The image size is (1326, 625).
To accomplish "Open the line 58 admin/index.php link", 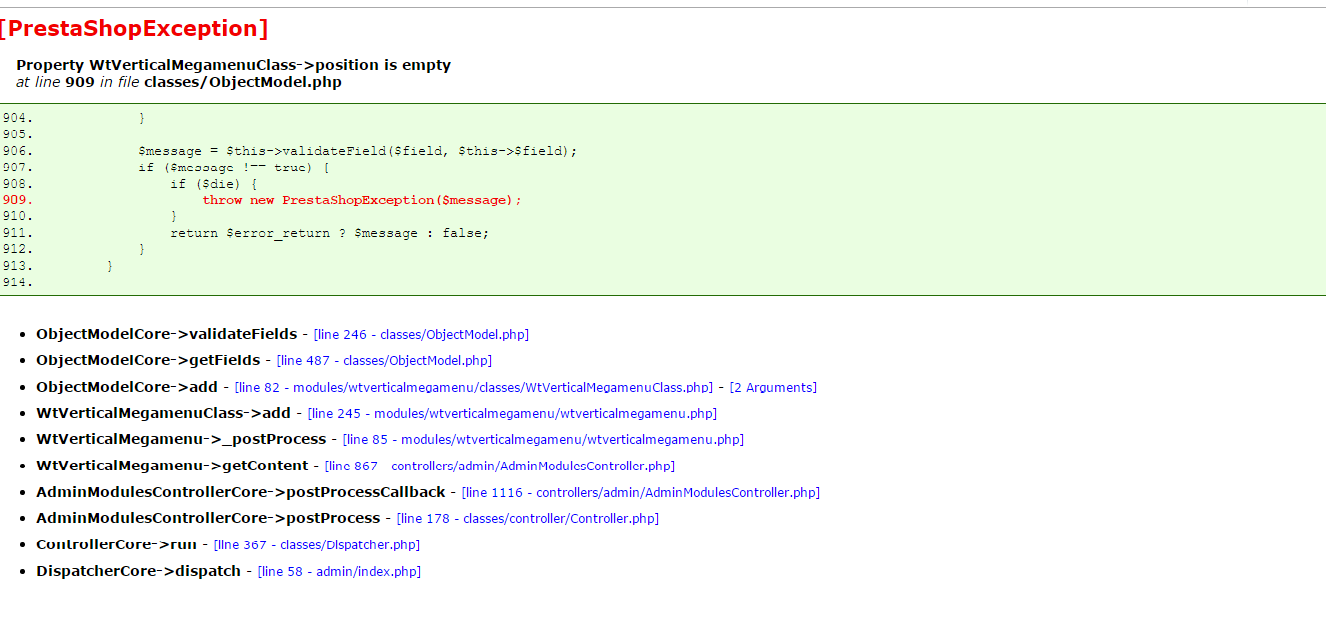I will [339, 571].
